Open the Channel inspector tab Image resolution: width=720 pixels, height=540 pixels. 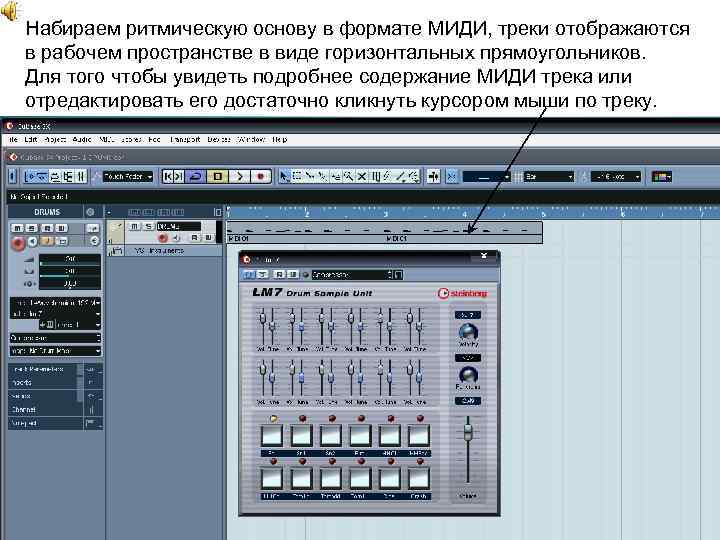point(46,409)
